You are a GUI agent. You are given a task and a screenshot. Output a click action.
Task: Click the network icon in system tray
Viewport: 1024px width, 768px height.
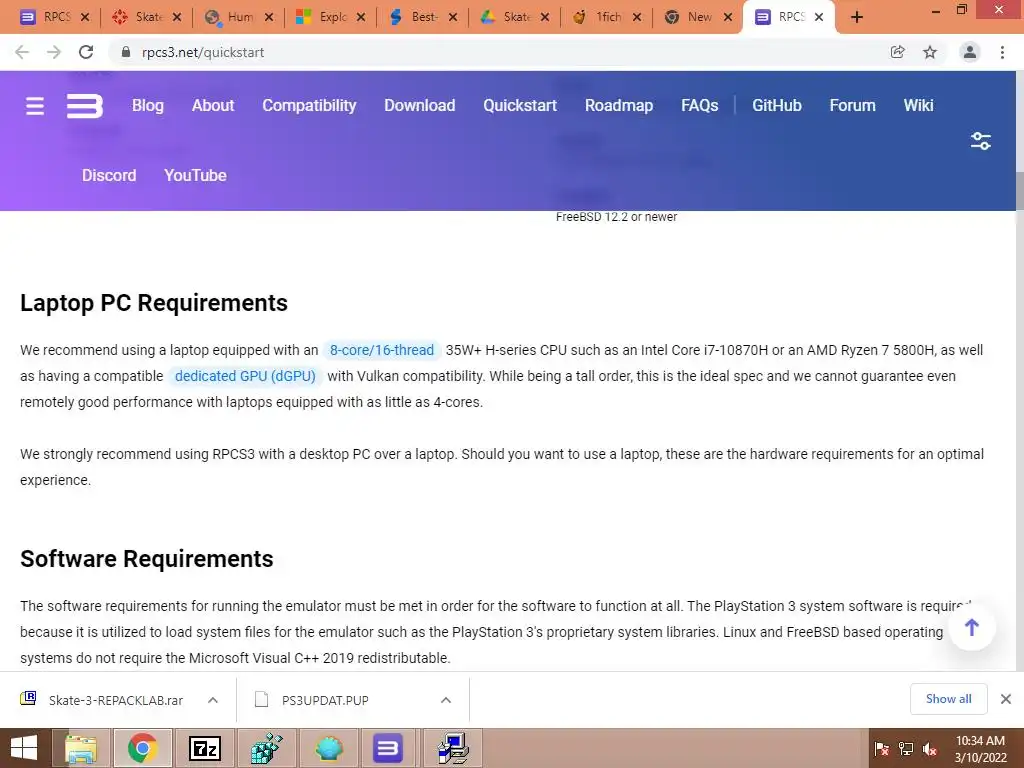[906, 749]
